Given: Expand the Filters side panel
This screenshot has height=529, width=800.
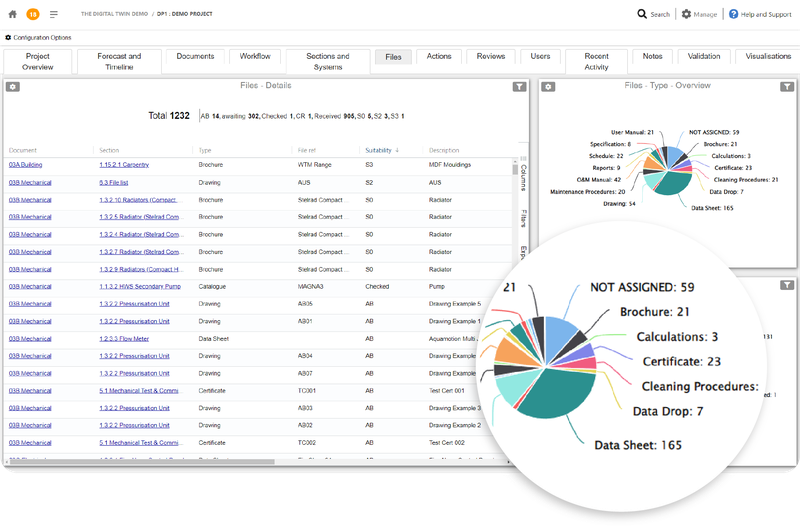Looking at the screenshot, I should tap(523, 218).
